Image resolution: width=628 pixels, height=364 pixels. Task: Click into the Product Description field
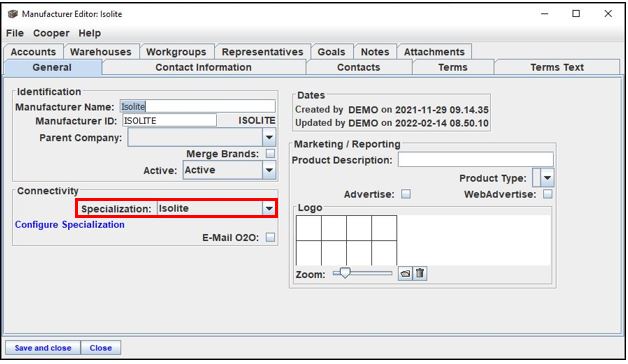476,159
